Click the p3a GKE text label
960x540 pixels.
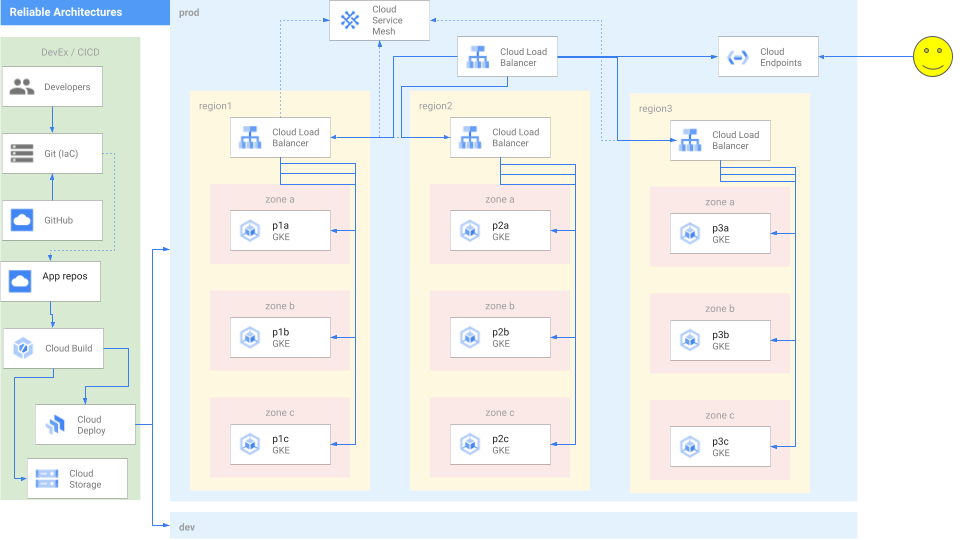tap(721, 233)
